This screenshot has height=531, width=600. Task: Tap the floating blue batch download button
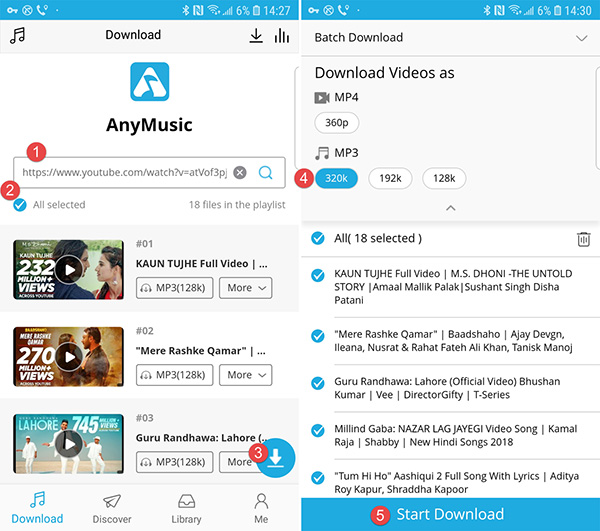coord(276,458)
